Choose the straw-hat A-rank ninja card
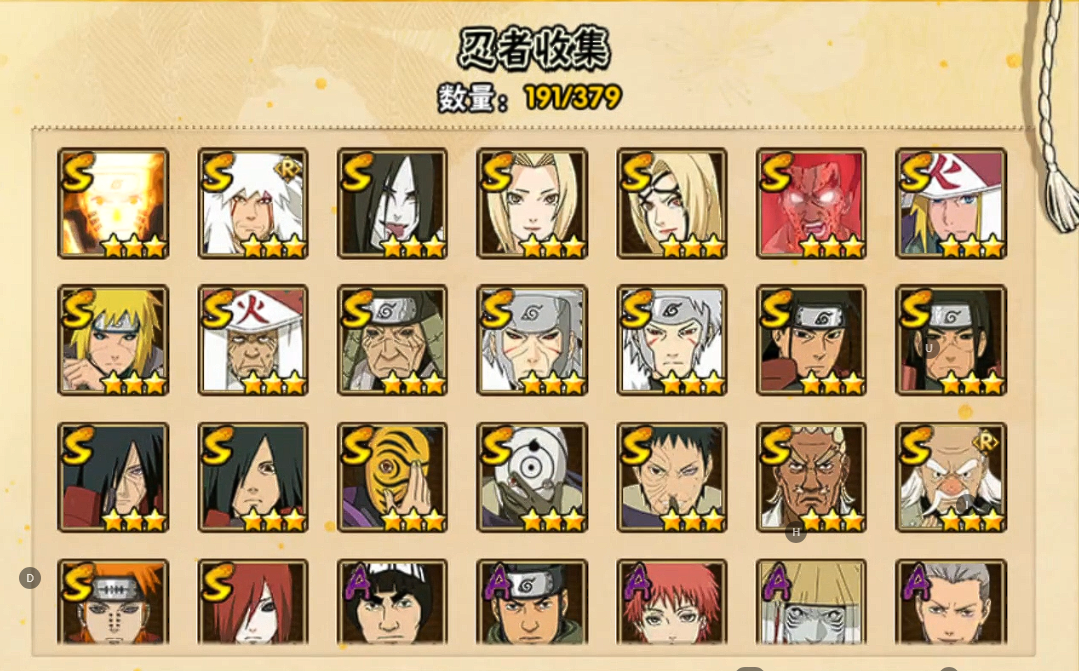 coord(811,602)
